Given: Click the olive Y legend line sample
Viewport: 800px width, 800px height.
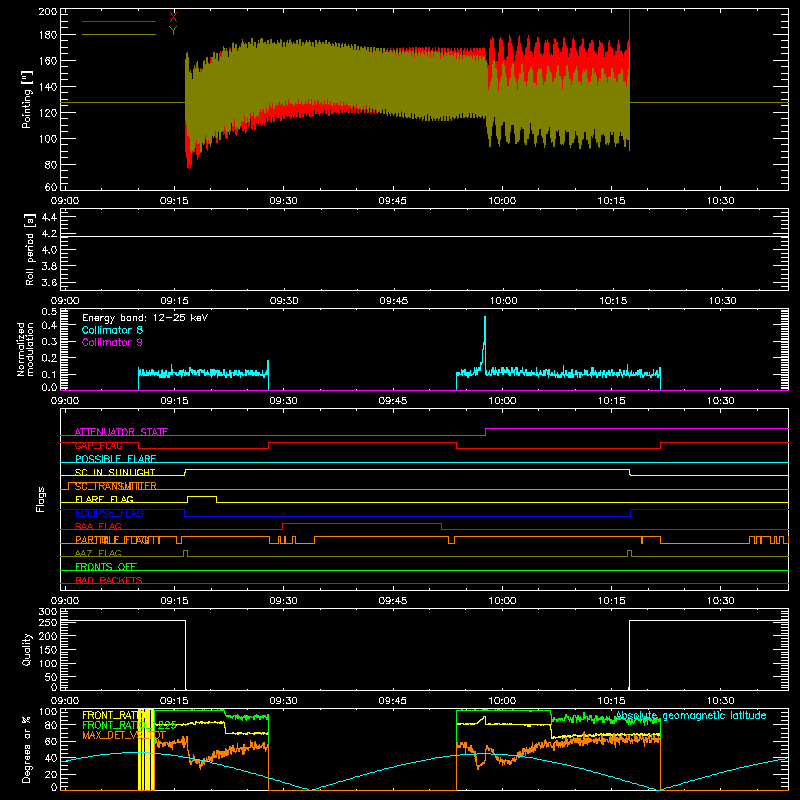Looking at the screenshot, I should pos(119,34).
